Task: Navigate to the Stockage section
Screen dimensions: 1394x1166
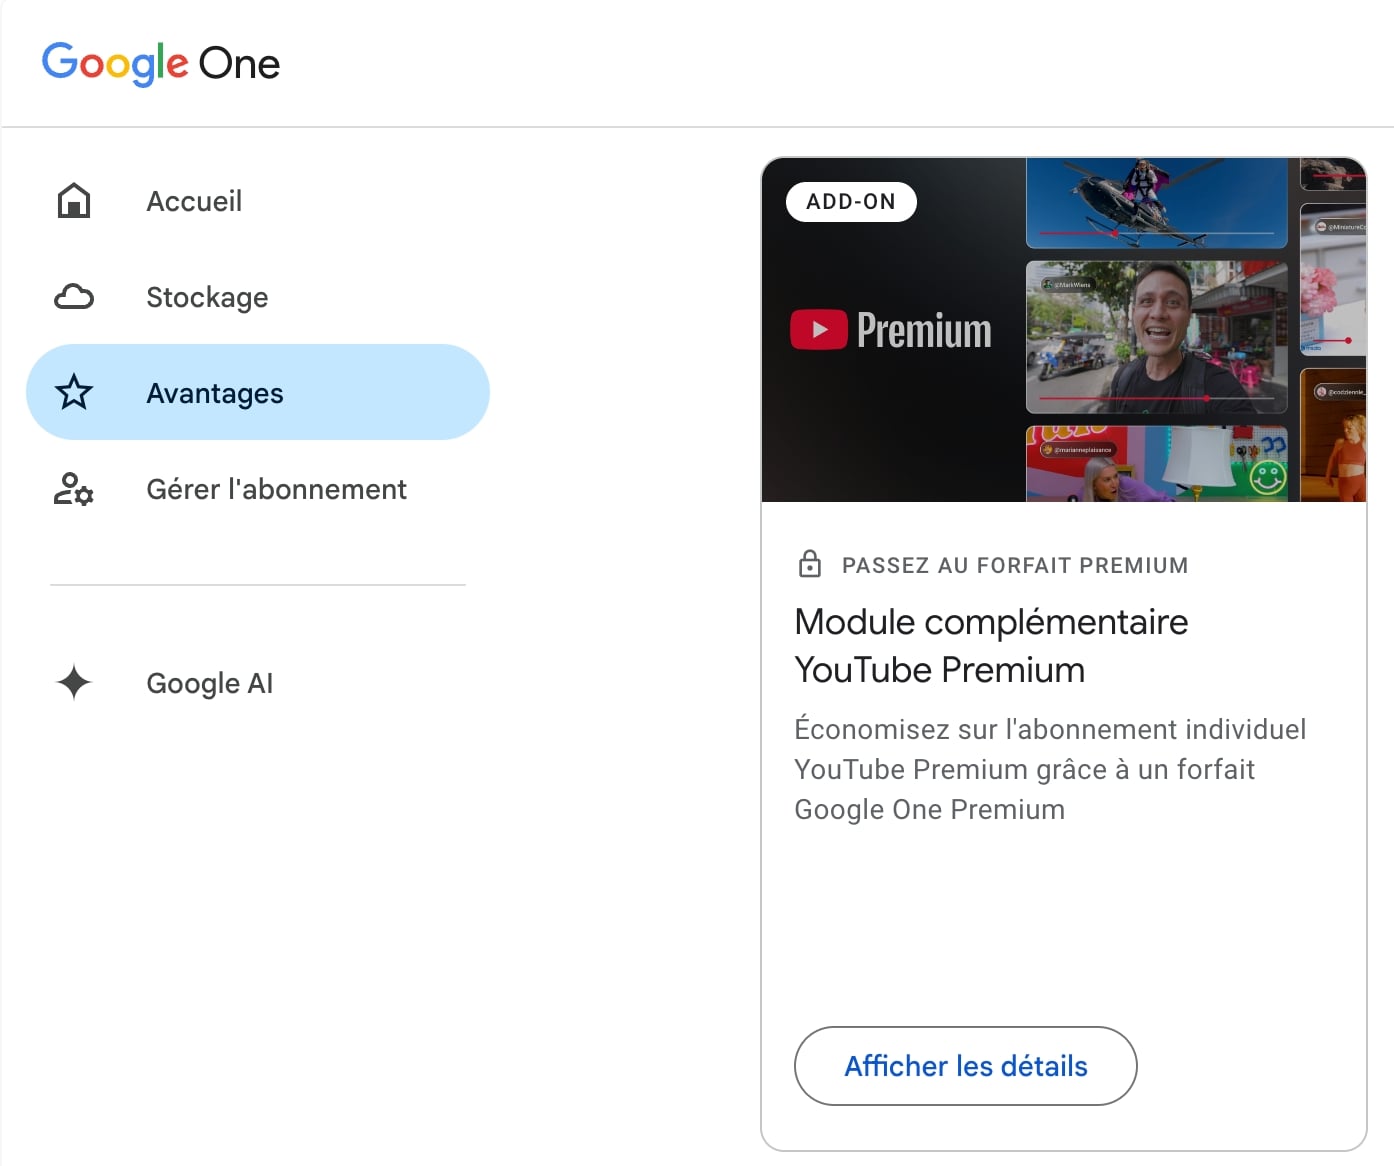Action: 206,296
